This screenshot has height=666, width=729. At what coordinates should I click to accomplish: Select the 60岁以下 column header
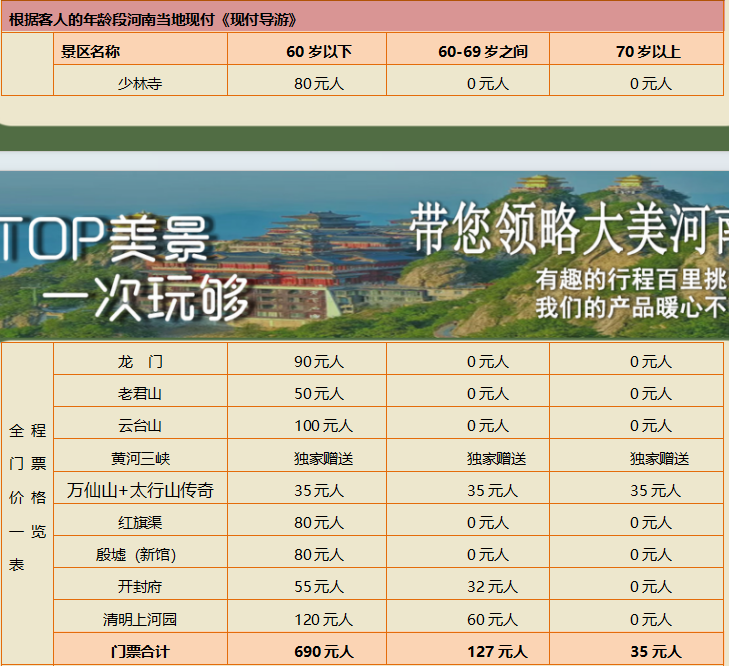(319, 51)
